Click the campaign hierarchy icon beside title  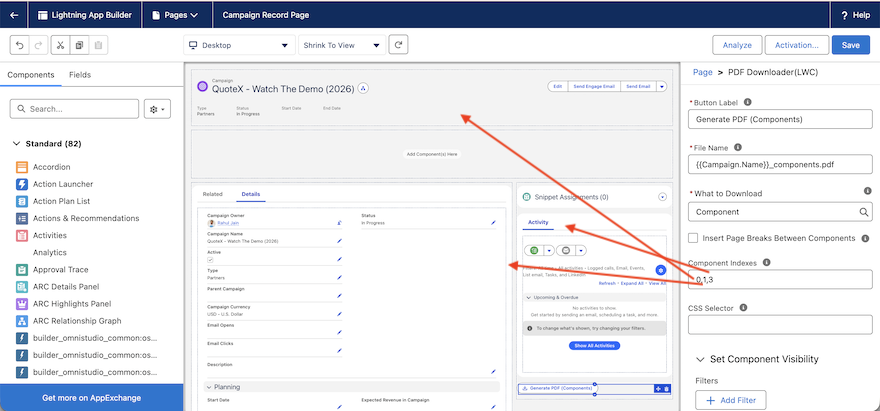tap(363, 88)
